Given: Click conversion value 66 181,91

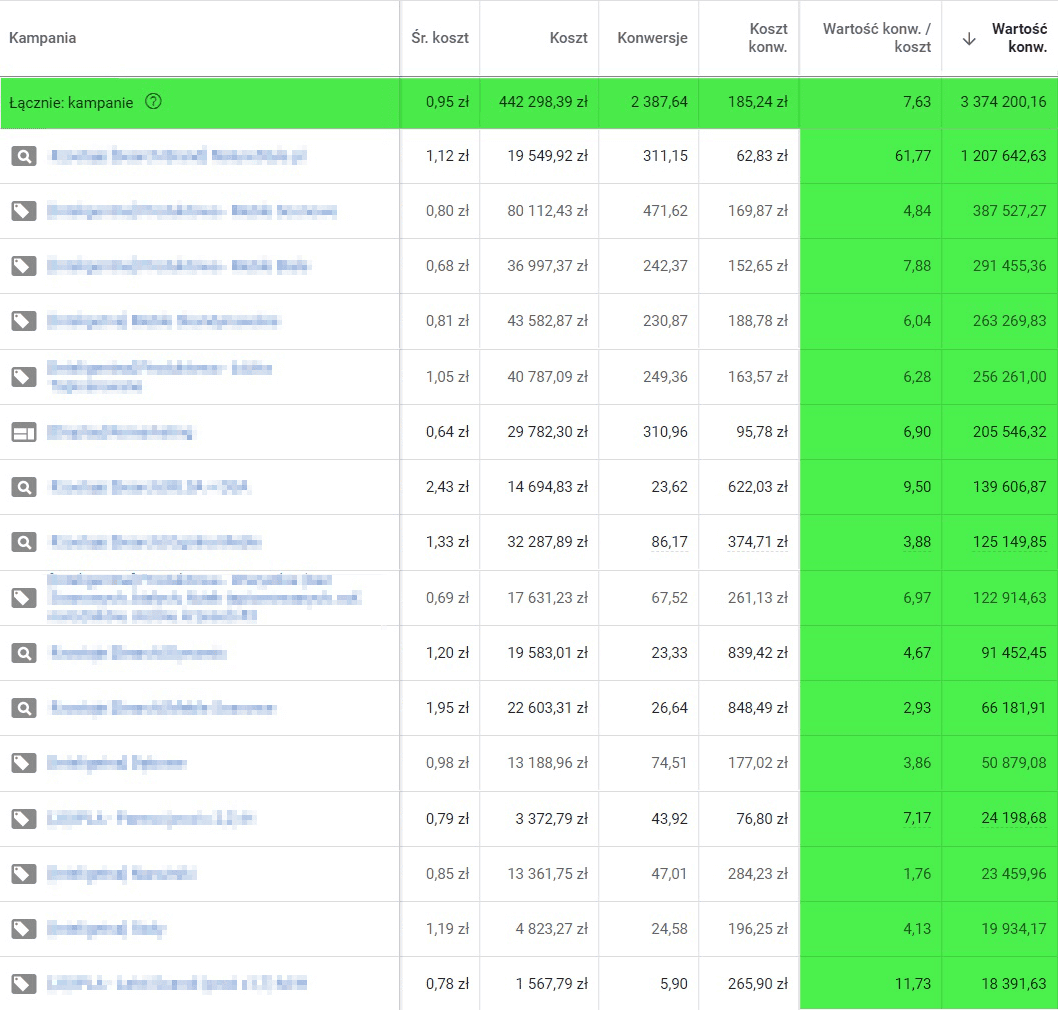Looking at the screenshot, I should [1013, 708].
